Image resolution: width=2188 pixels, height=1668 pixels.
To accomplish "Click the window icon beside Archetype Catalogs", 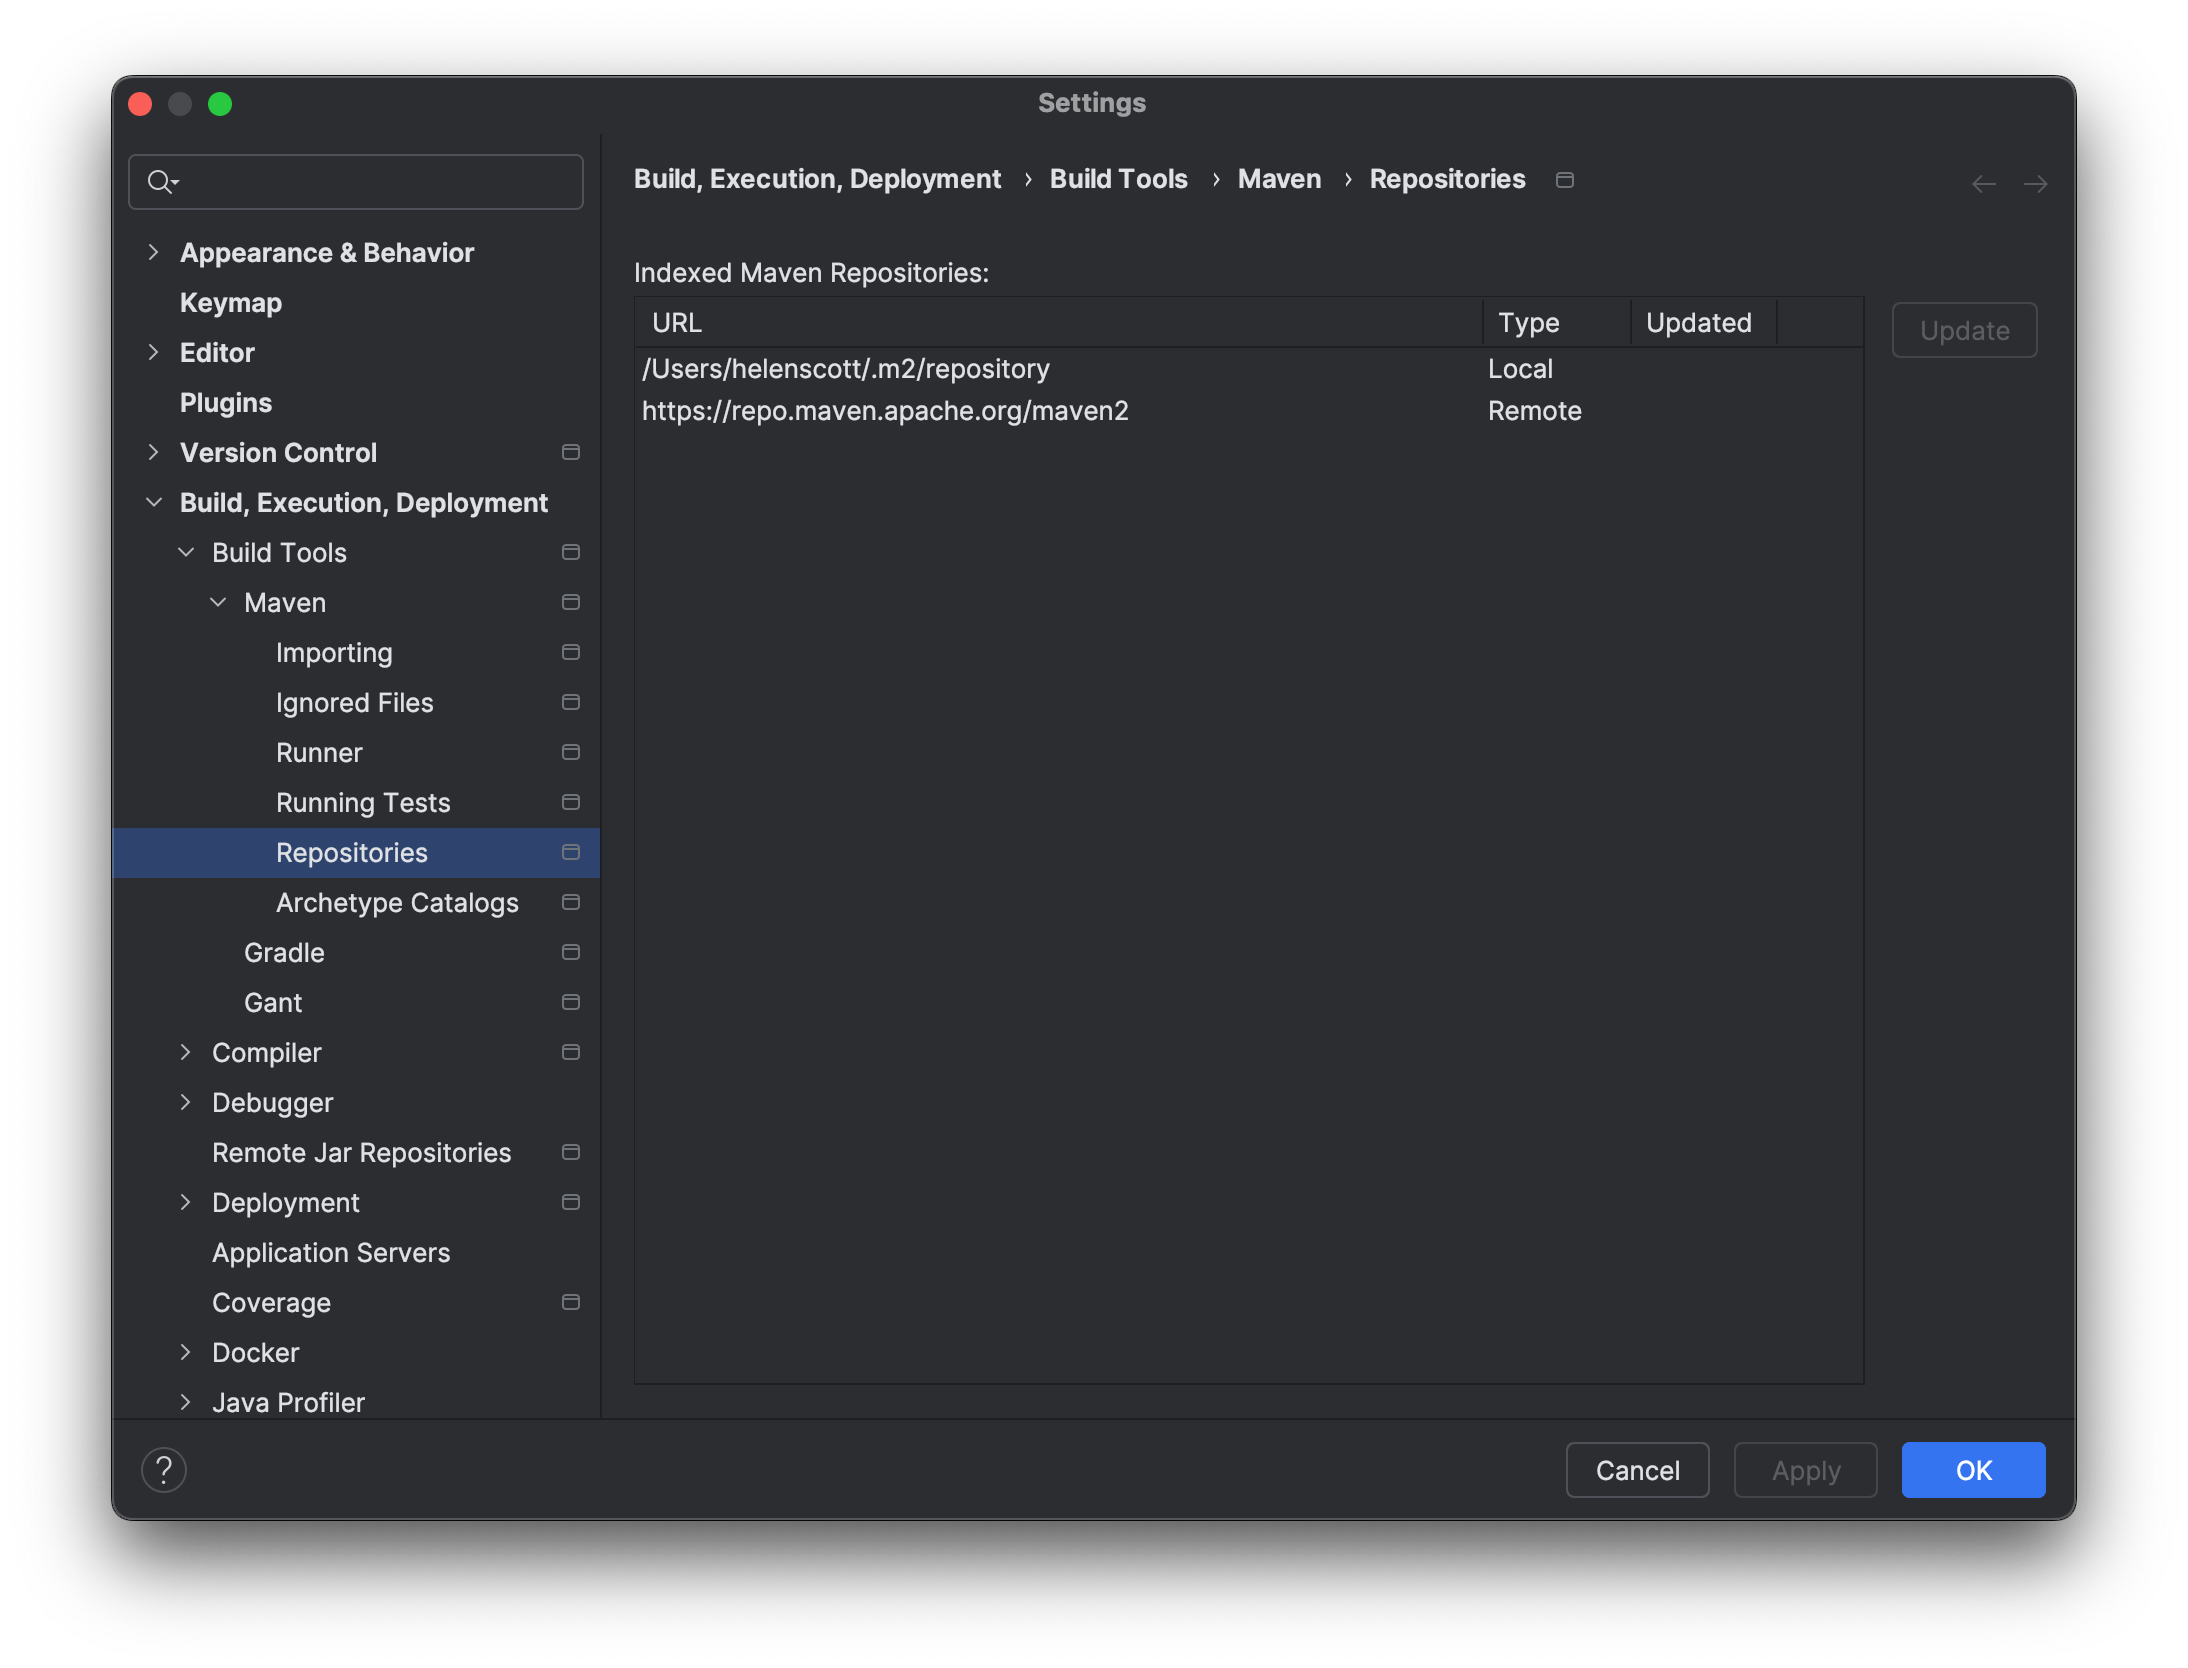I will coord(571,902).
